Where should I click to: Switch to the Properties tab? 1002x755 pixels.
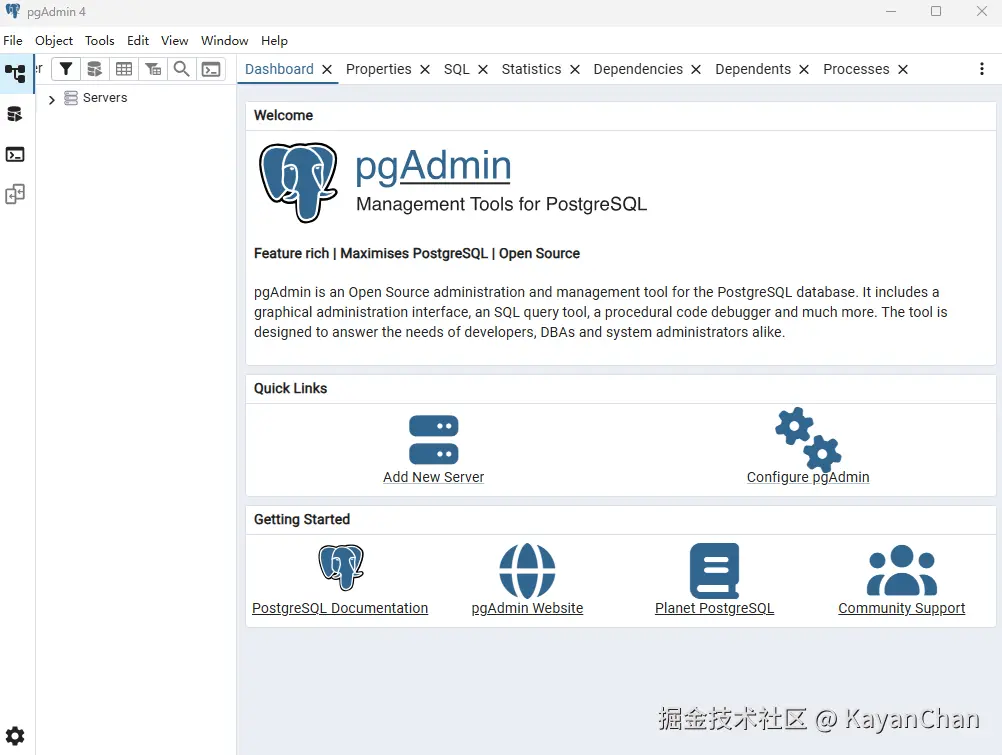pos(378,69)
